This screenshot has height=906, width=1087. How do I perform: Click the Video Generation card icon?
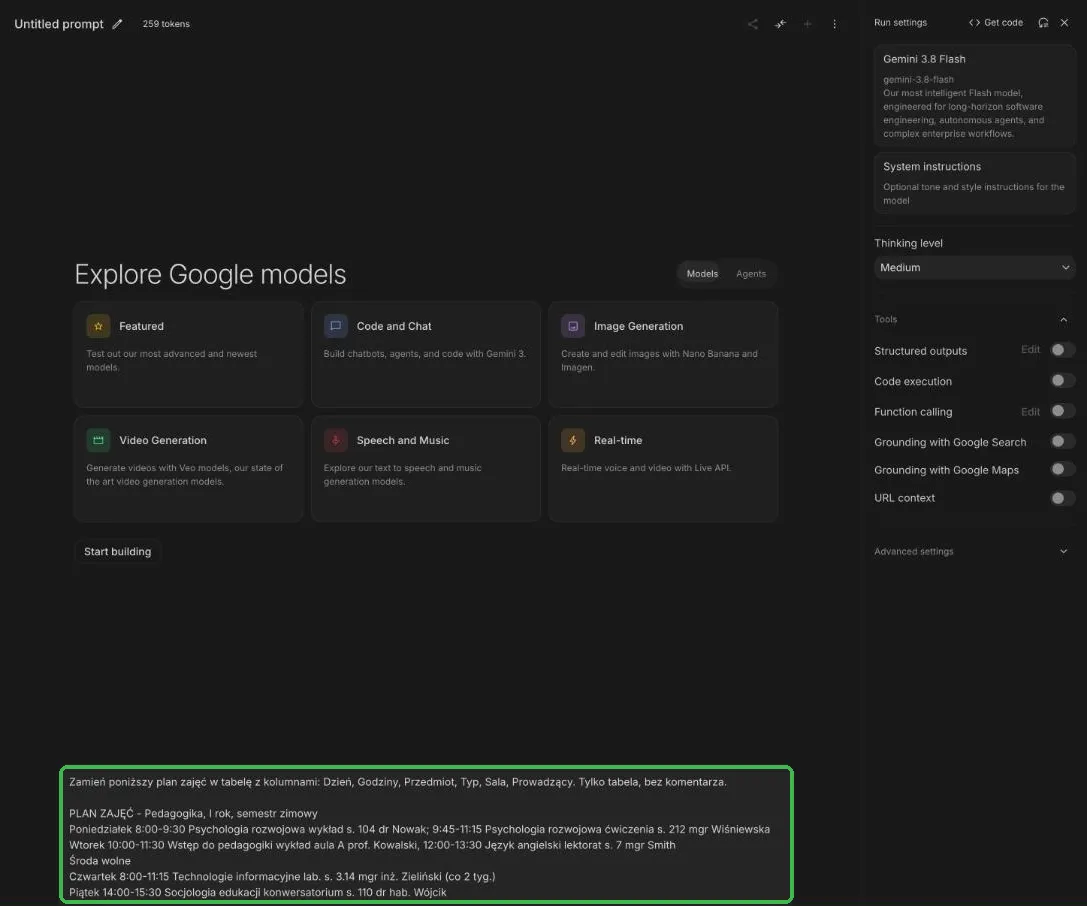click(98, 440)
